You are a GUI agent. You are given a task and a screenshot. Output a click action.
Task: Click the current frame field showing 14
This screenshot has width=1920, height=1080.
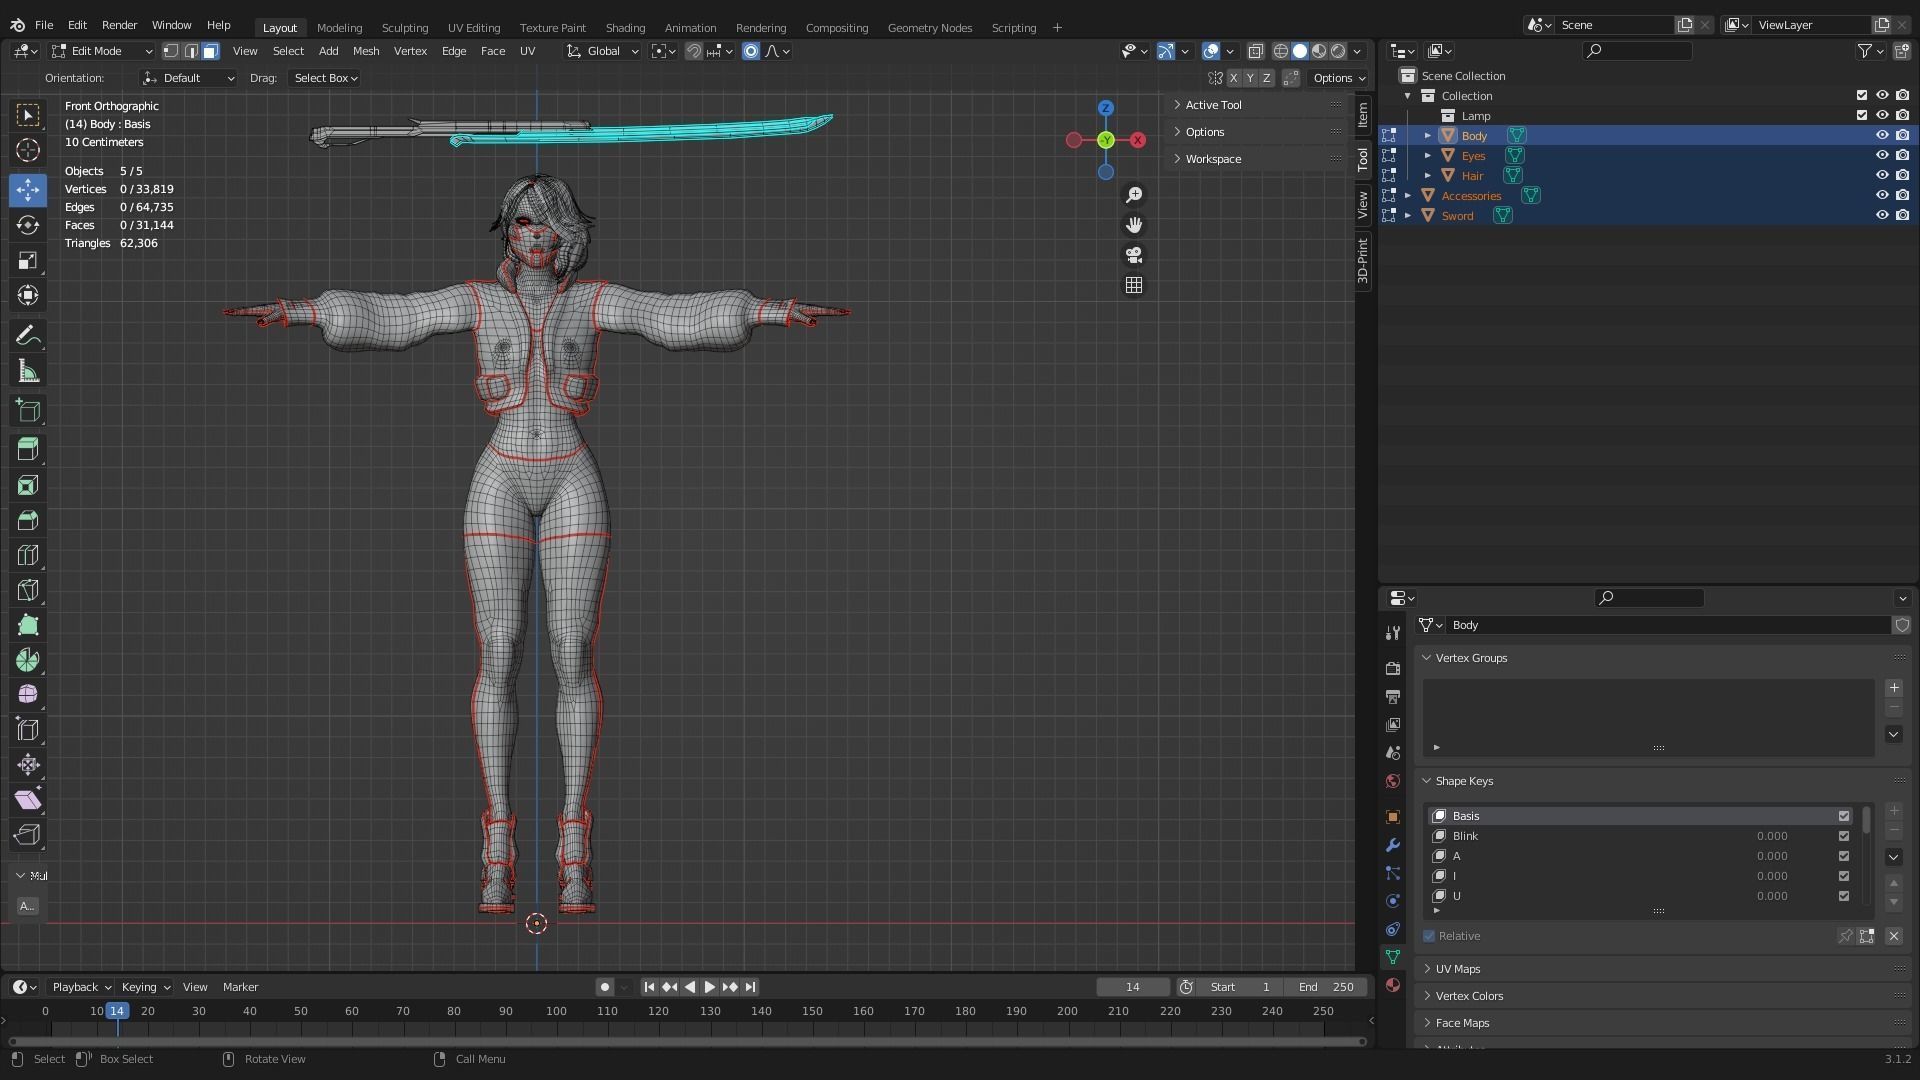click(x=1133, y=987)
